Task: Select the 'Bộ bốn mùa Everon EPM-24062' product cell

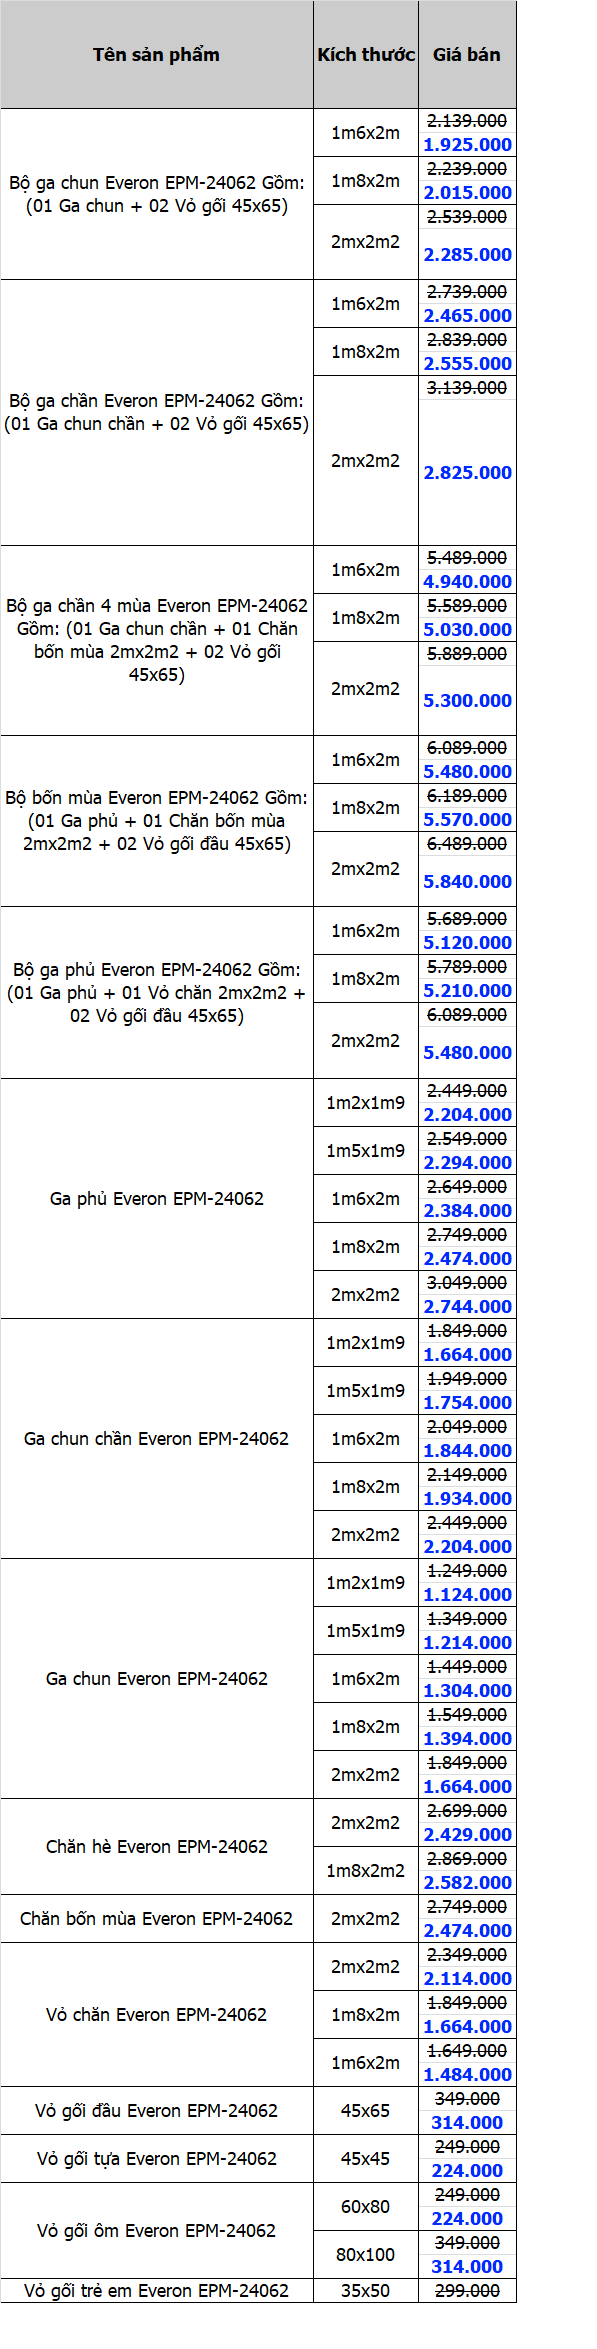Action: click(x=157, y=821)
